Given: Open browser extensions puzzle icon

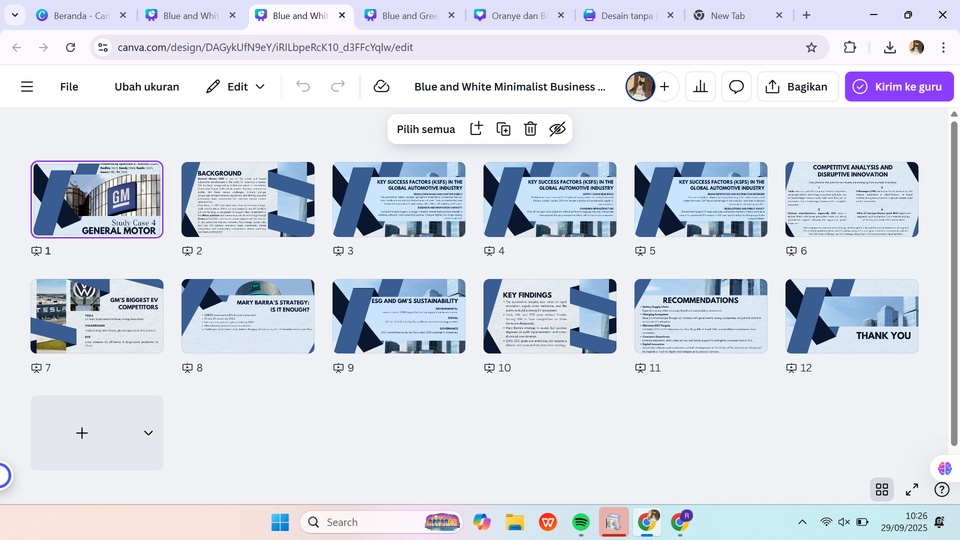Looking at the screenshot, I should [x=850, y=47].
